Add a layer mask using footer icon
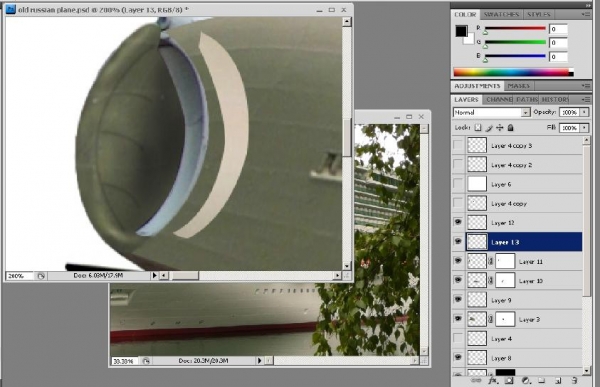This screenshot has height=387, width=600. pos(509,380)
